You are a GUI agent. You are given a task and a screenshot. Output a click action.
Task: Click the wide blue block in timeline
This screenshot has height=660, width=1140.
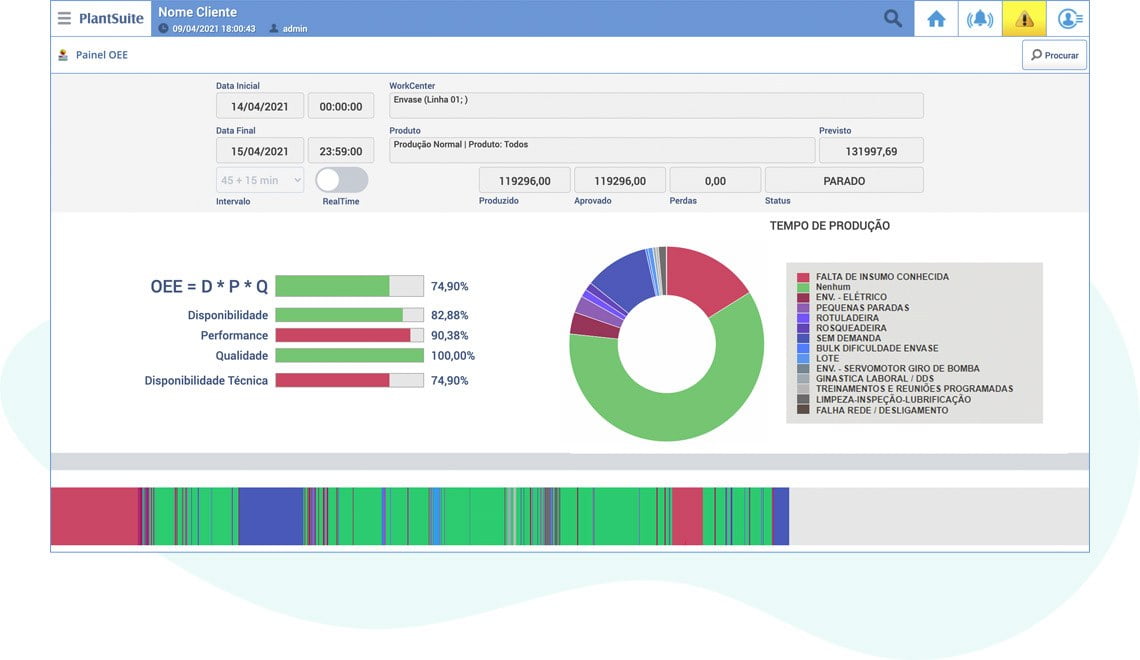[270, 516]
